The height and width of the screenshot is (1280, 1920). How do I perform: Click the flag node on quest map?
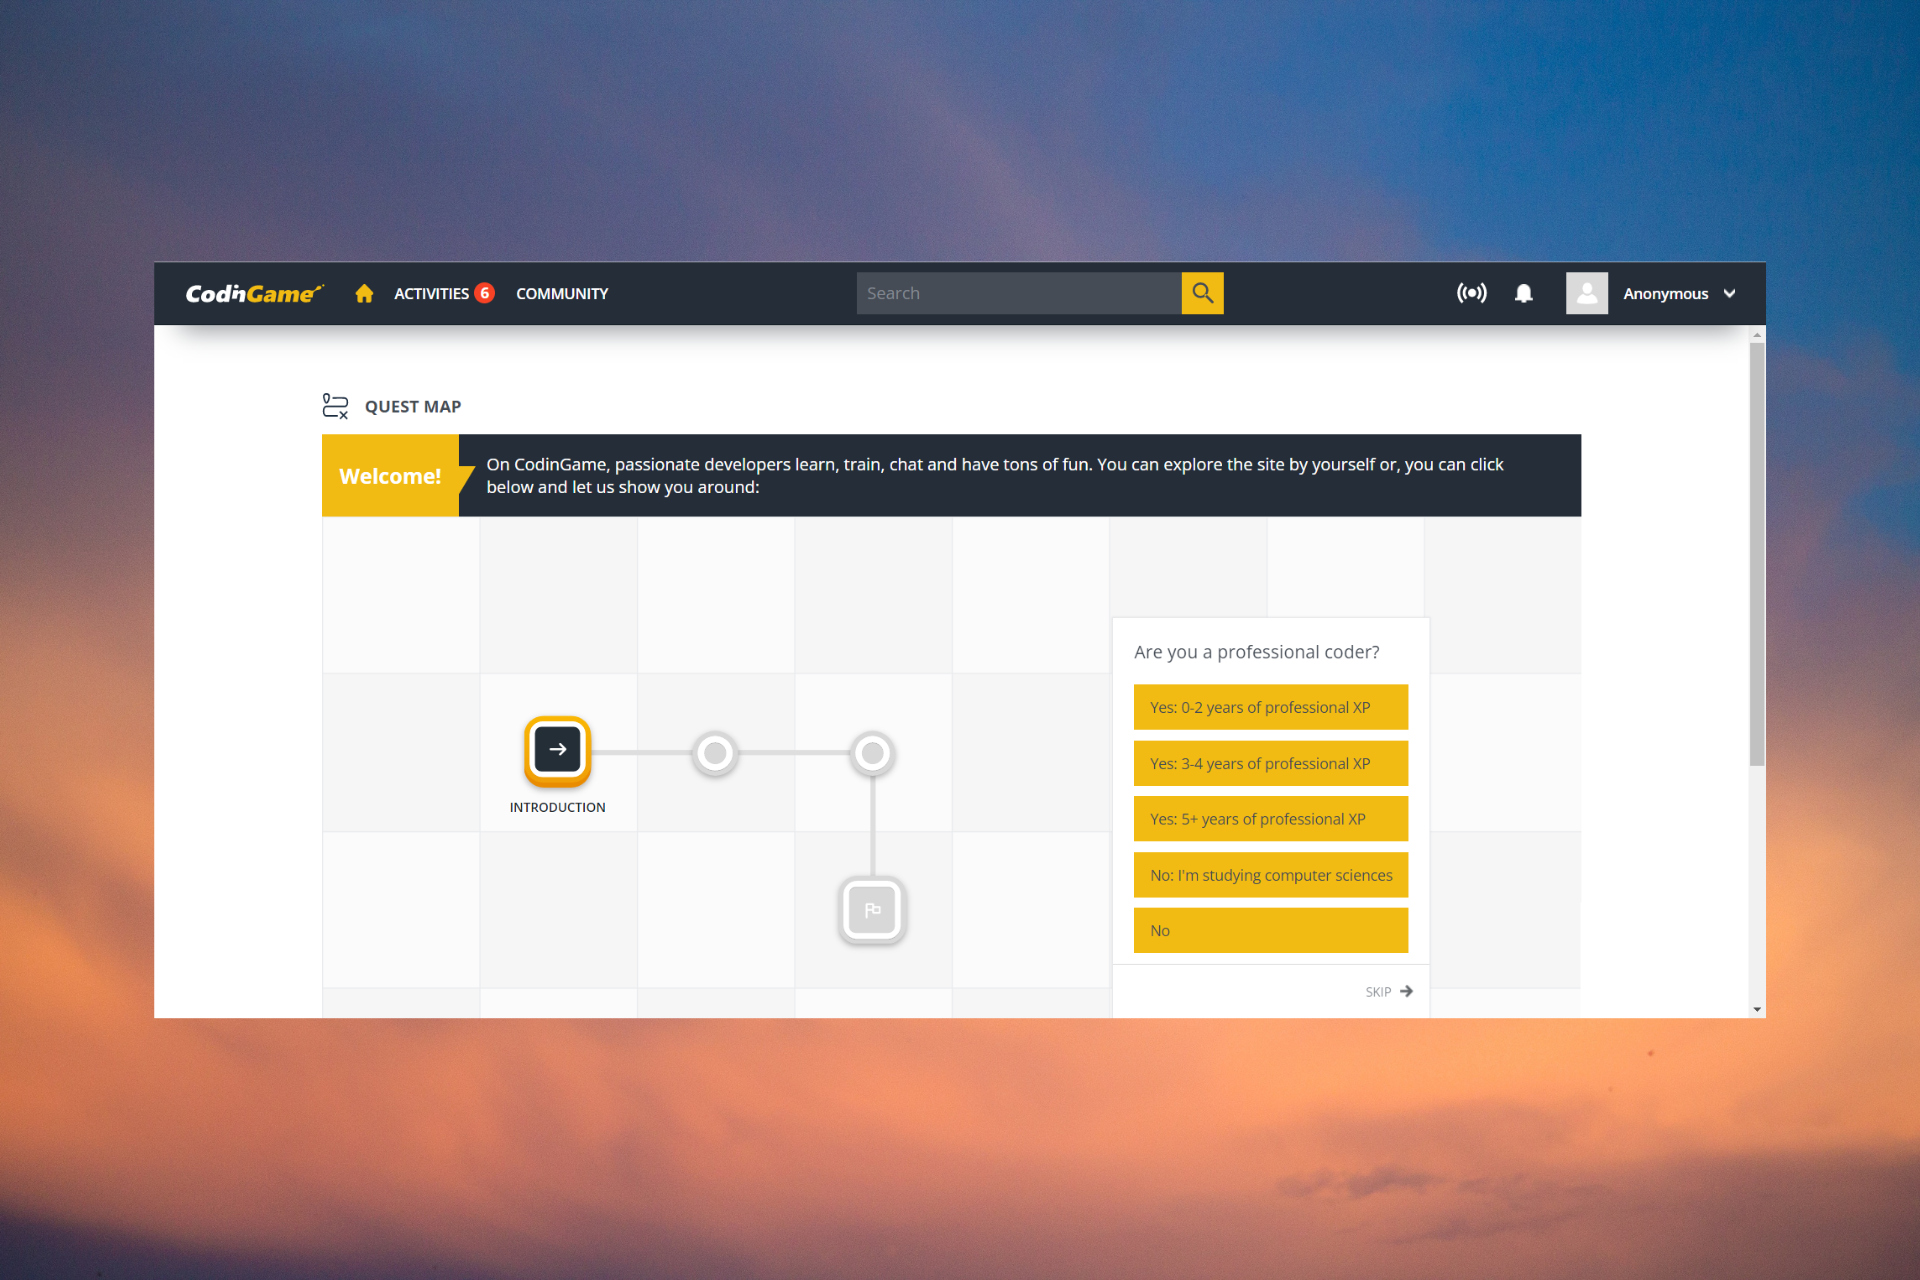click(872, 910)
